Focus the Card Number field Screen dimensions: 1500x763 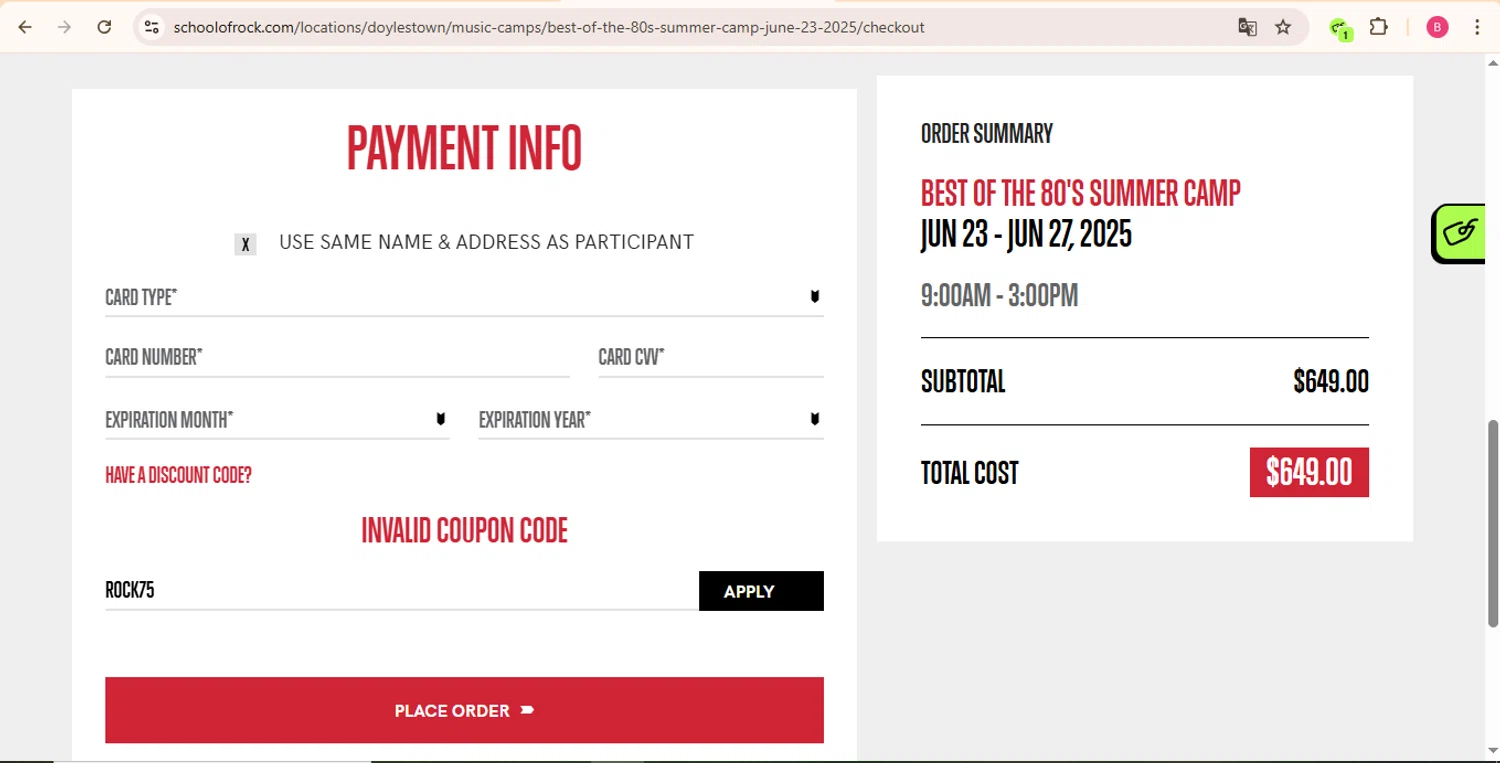click(337, 358)
